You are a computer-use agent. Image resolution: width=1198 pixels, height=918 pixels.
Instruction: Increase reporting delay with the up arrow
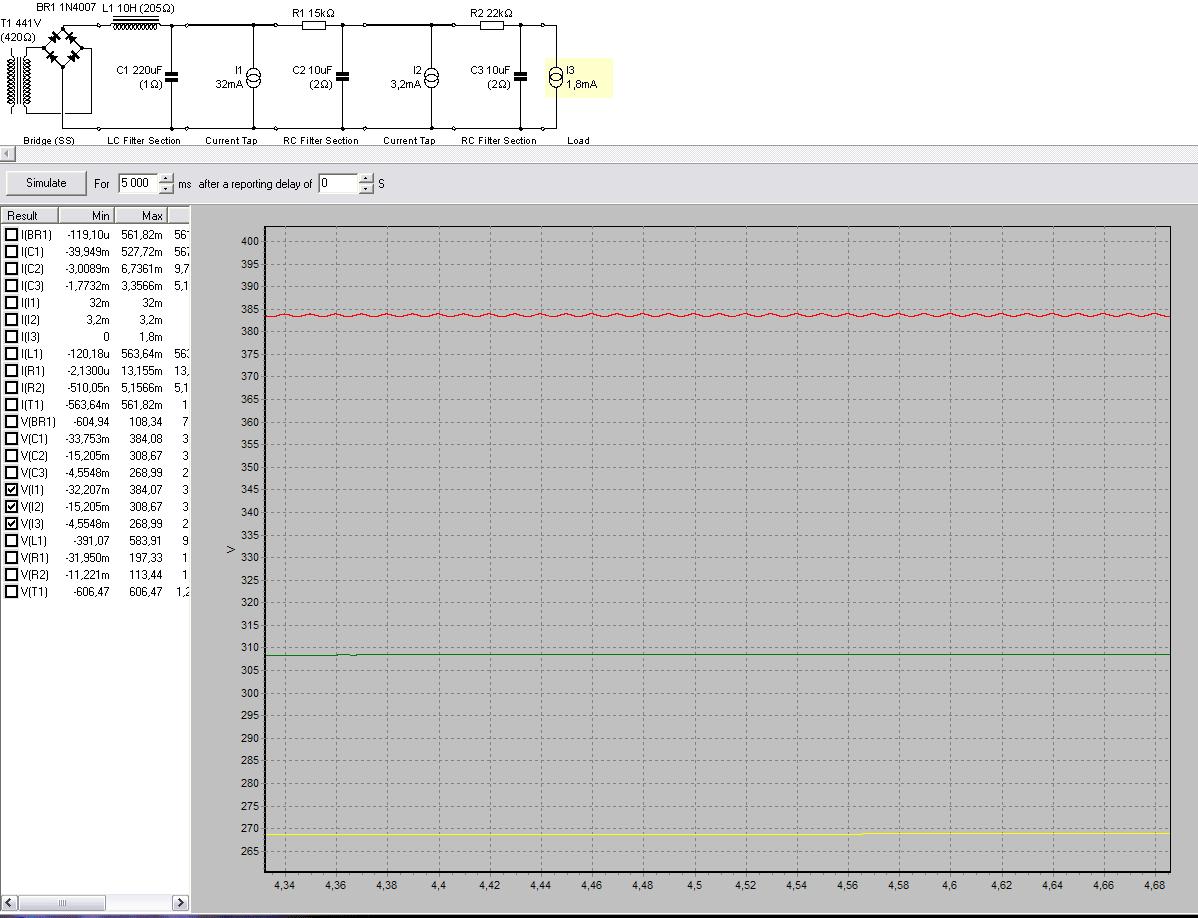(366, 179)
